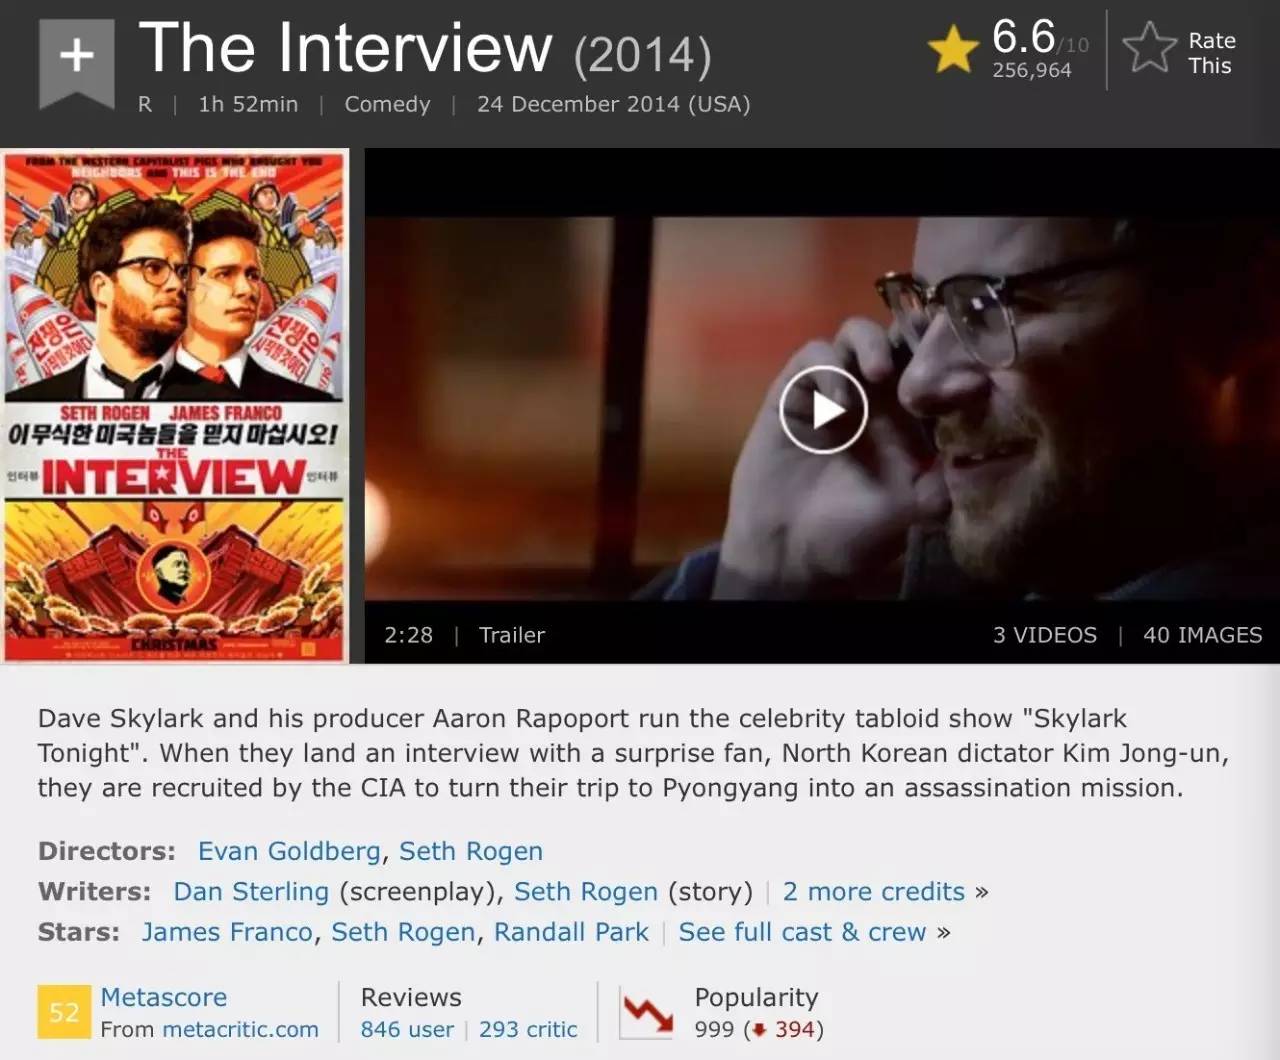Open Seth Rogen in Directors row
Screen dimensions: 1280x1060
pyautogui.click(x=471, y=851)
